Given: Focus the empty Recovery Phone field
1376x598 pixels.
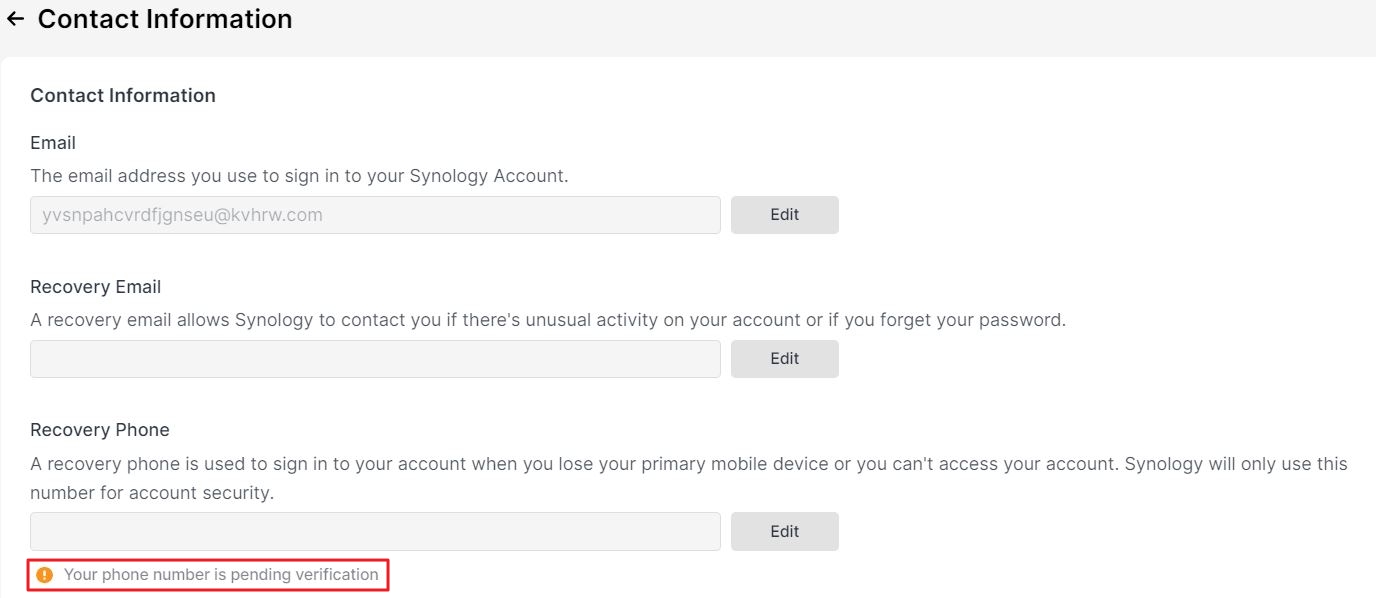Looking at the screenshot, I should (375, 532).
